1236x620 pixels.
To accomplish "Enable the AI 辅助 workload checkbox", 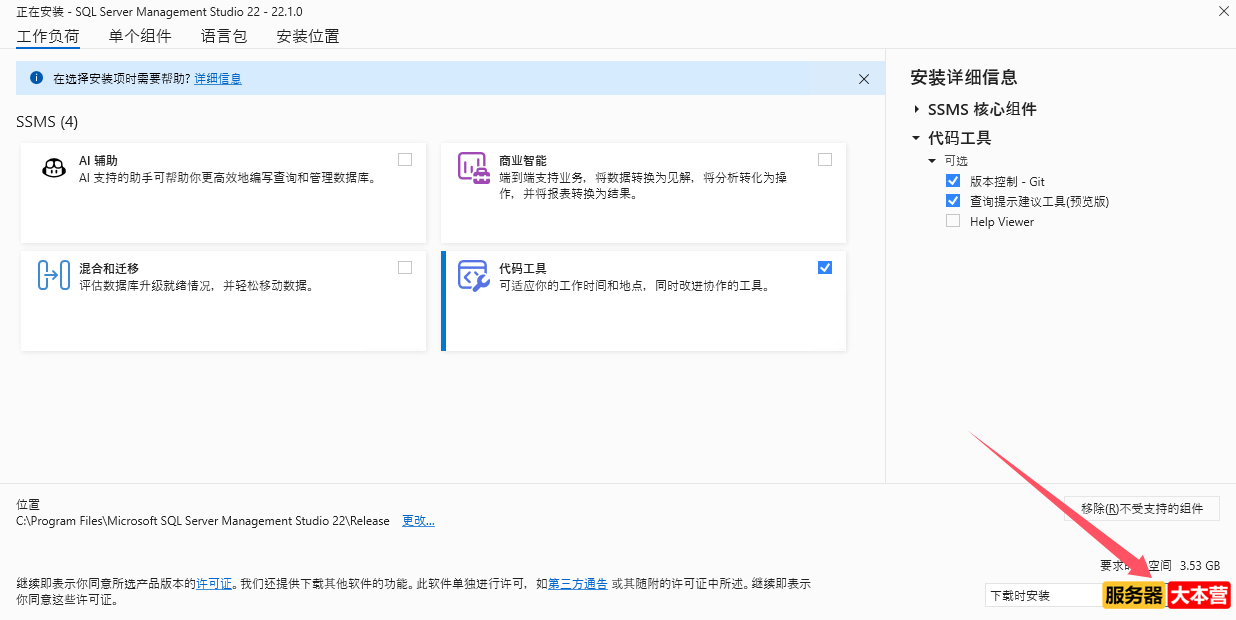I will 405,158.
